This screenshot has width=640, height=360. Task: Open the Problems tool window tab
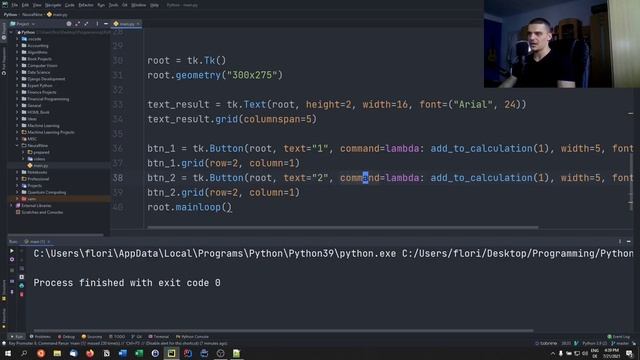click(40, 337)
